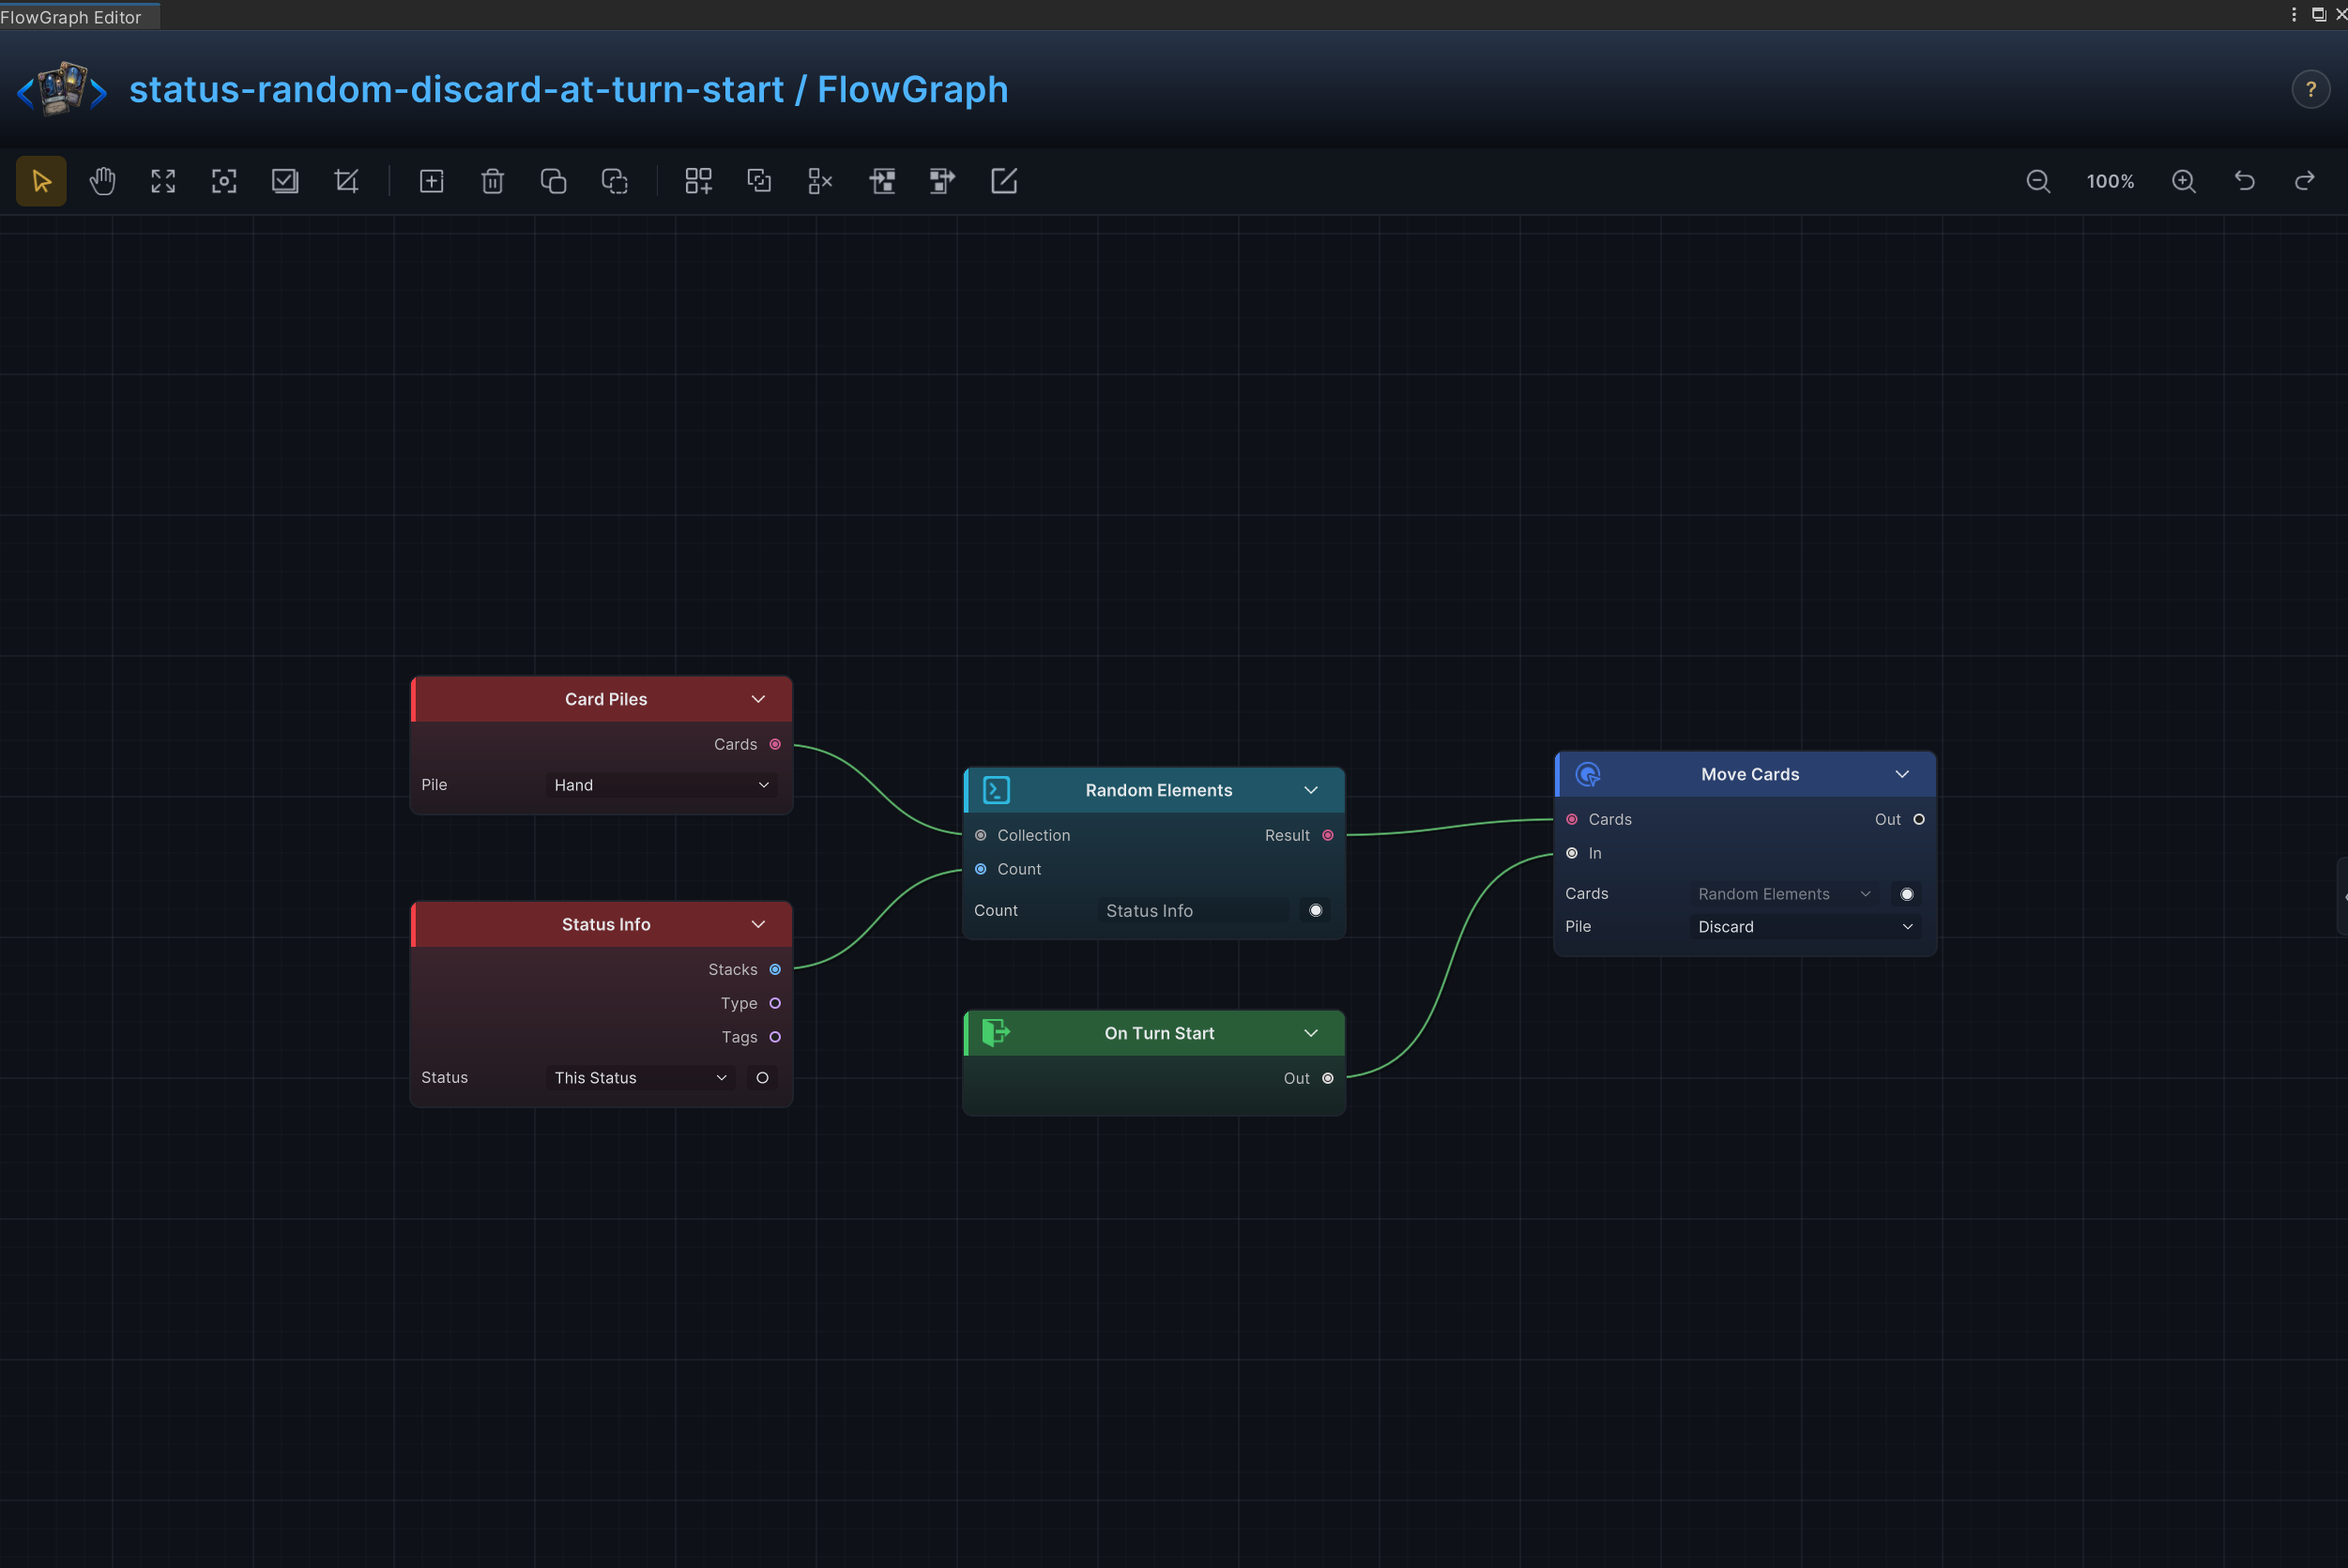
Task: Click the focus on selection icon
Action: click(224, 181)
